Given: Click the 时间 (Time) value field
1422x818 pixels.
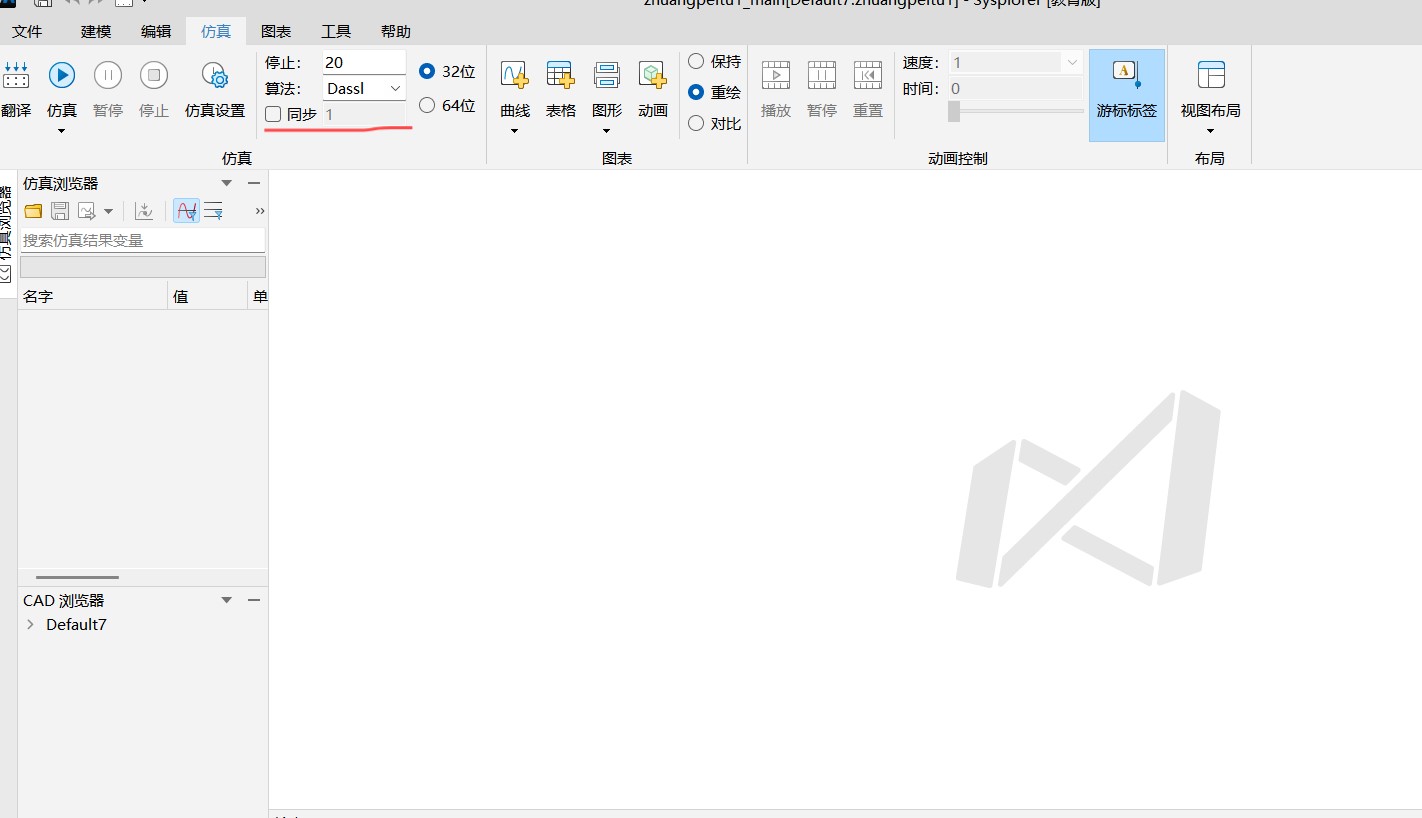Looking at the screenshot, I should (1016, 88).
